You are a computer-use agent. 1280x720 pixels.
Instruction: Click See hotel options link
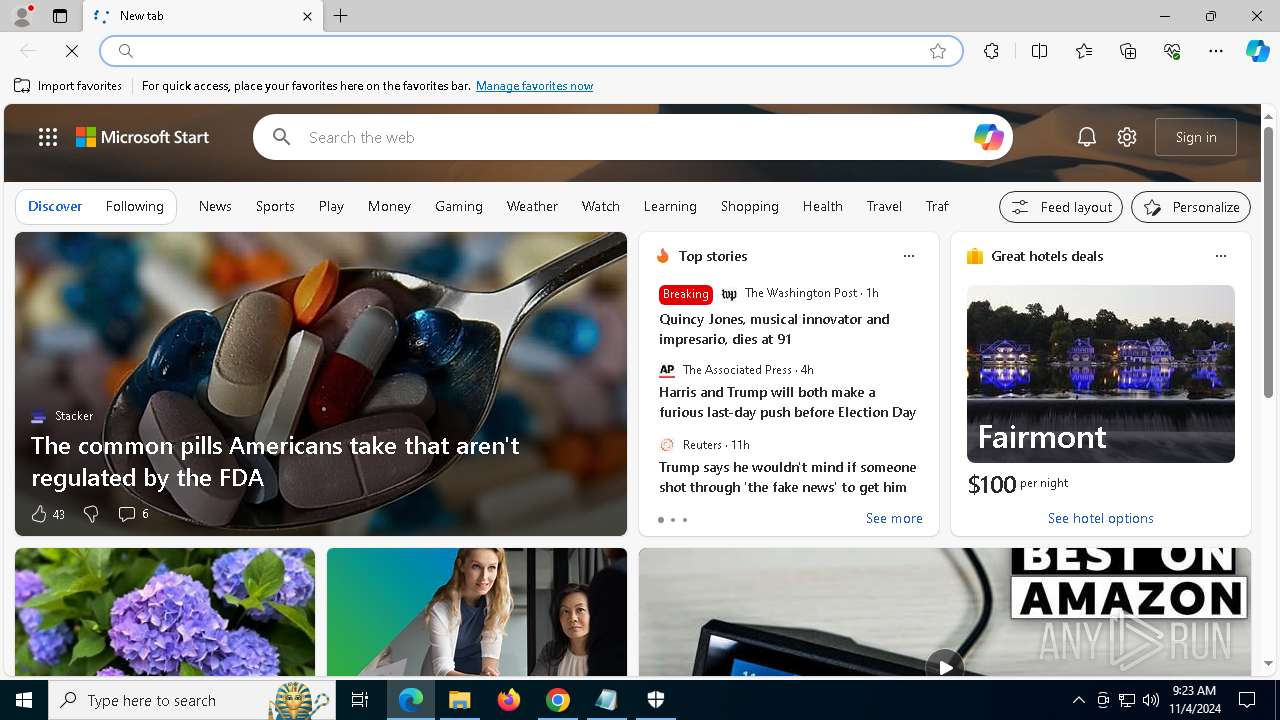click(x=1100, y=518)
